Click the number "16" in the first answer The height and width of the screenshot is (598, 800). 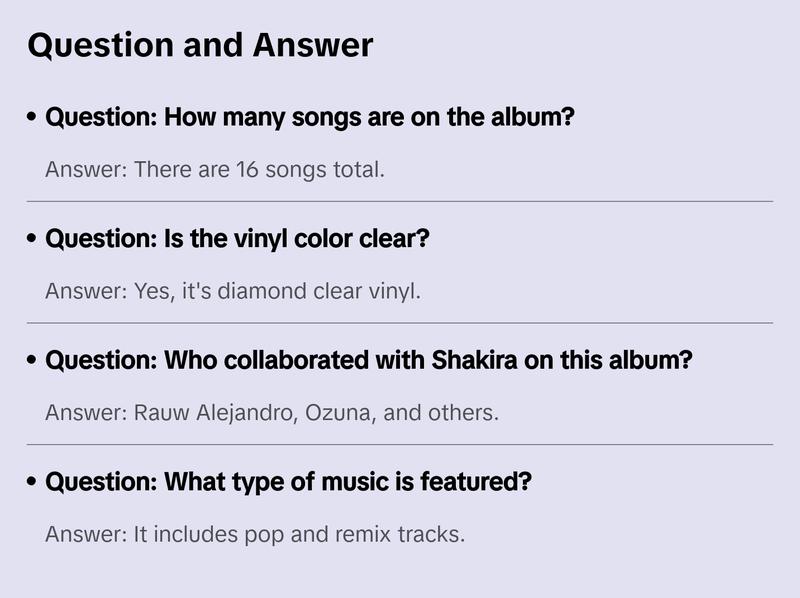[x=247, y=169]
